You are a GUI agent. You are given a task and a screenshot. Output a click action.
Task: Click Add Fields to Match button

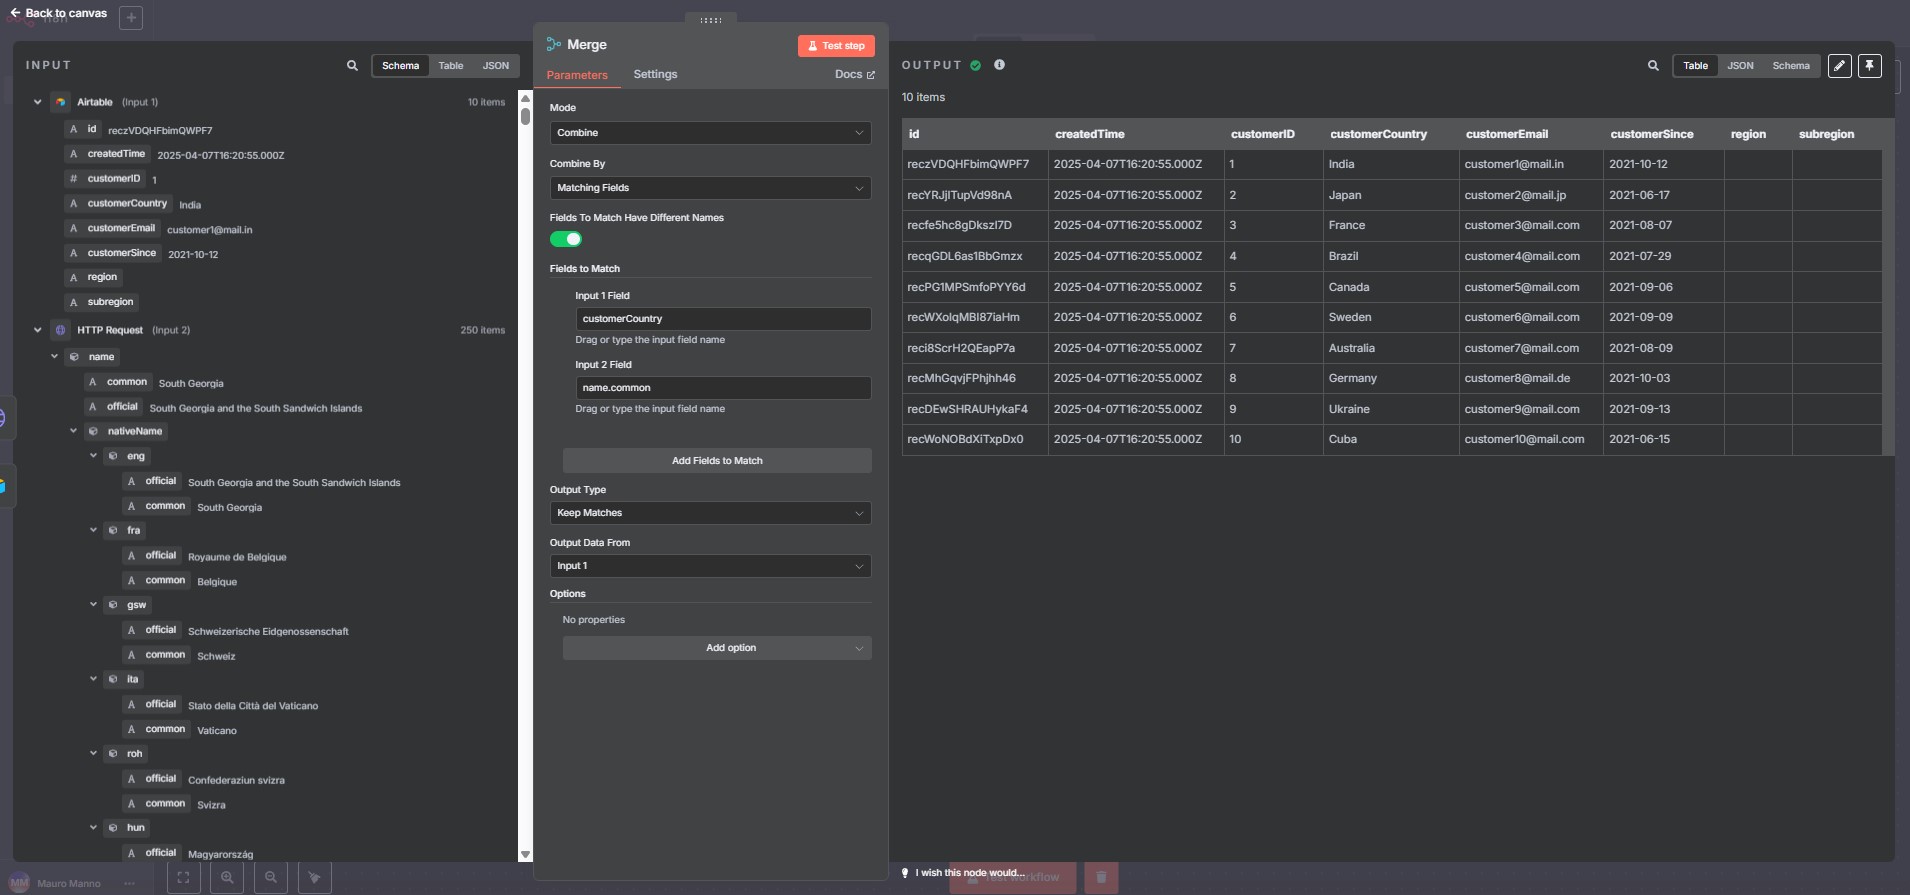(717, 461)
